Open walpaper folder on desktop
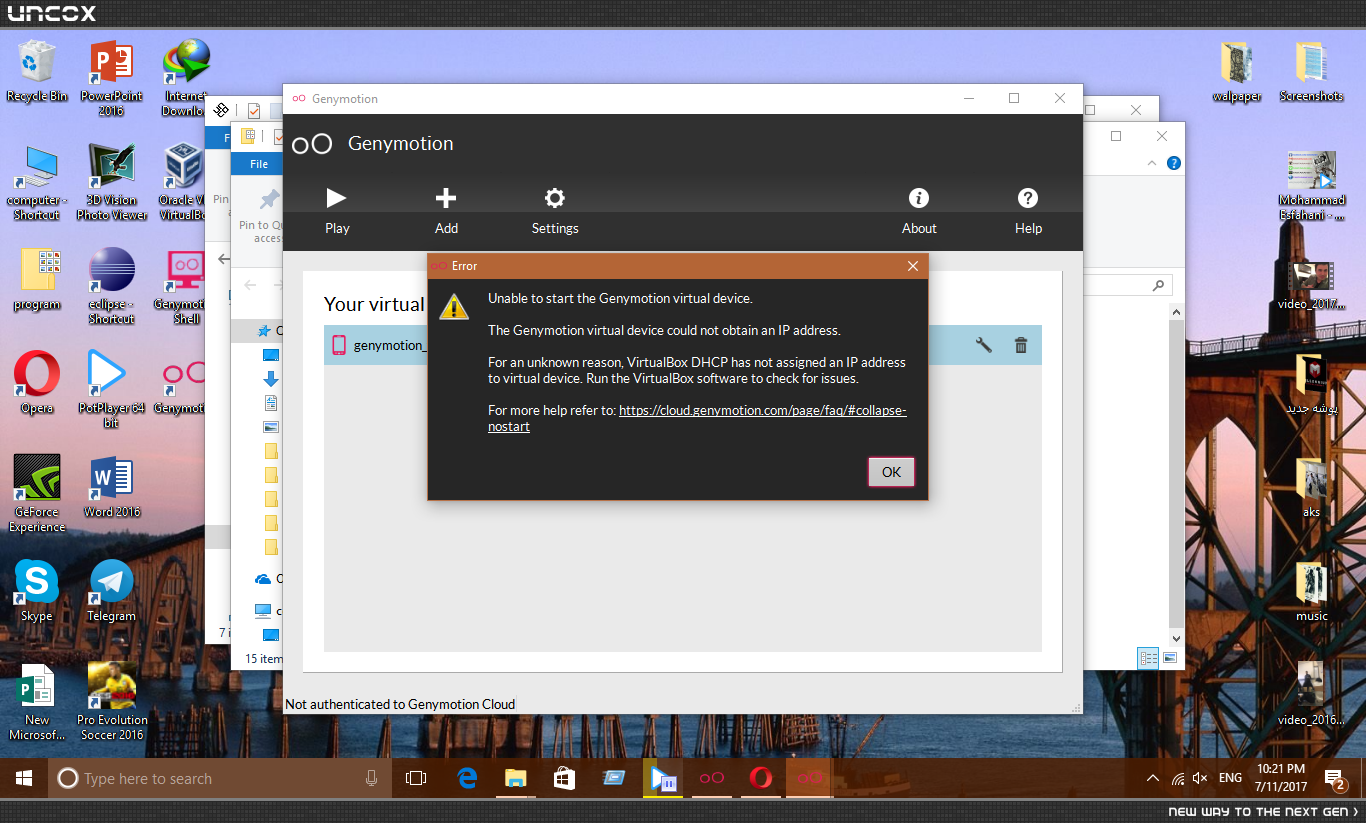Screen dimensions: 1366x823 [x=1237, y=72]
